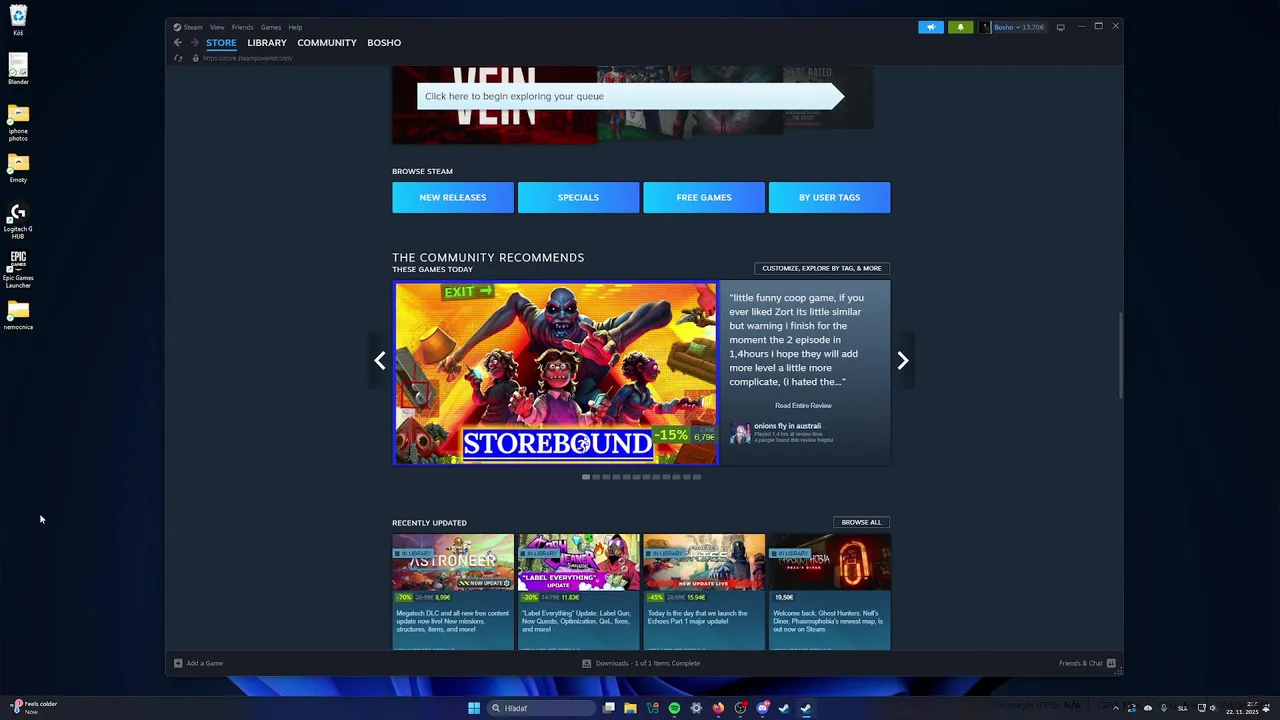
Task: Click the FREE GAMES button
Action: tap(704, 198)
